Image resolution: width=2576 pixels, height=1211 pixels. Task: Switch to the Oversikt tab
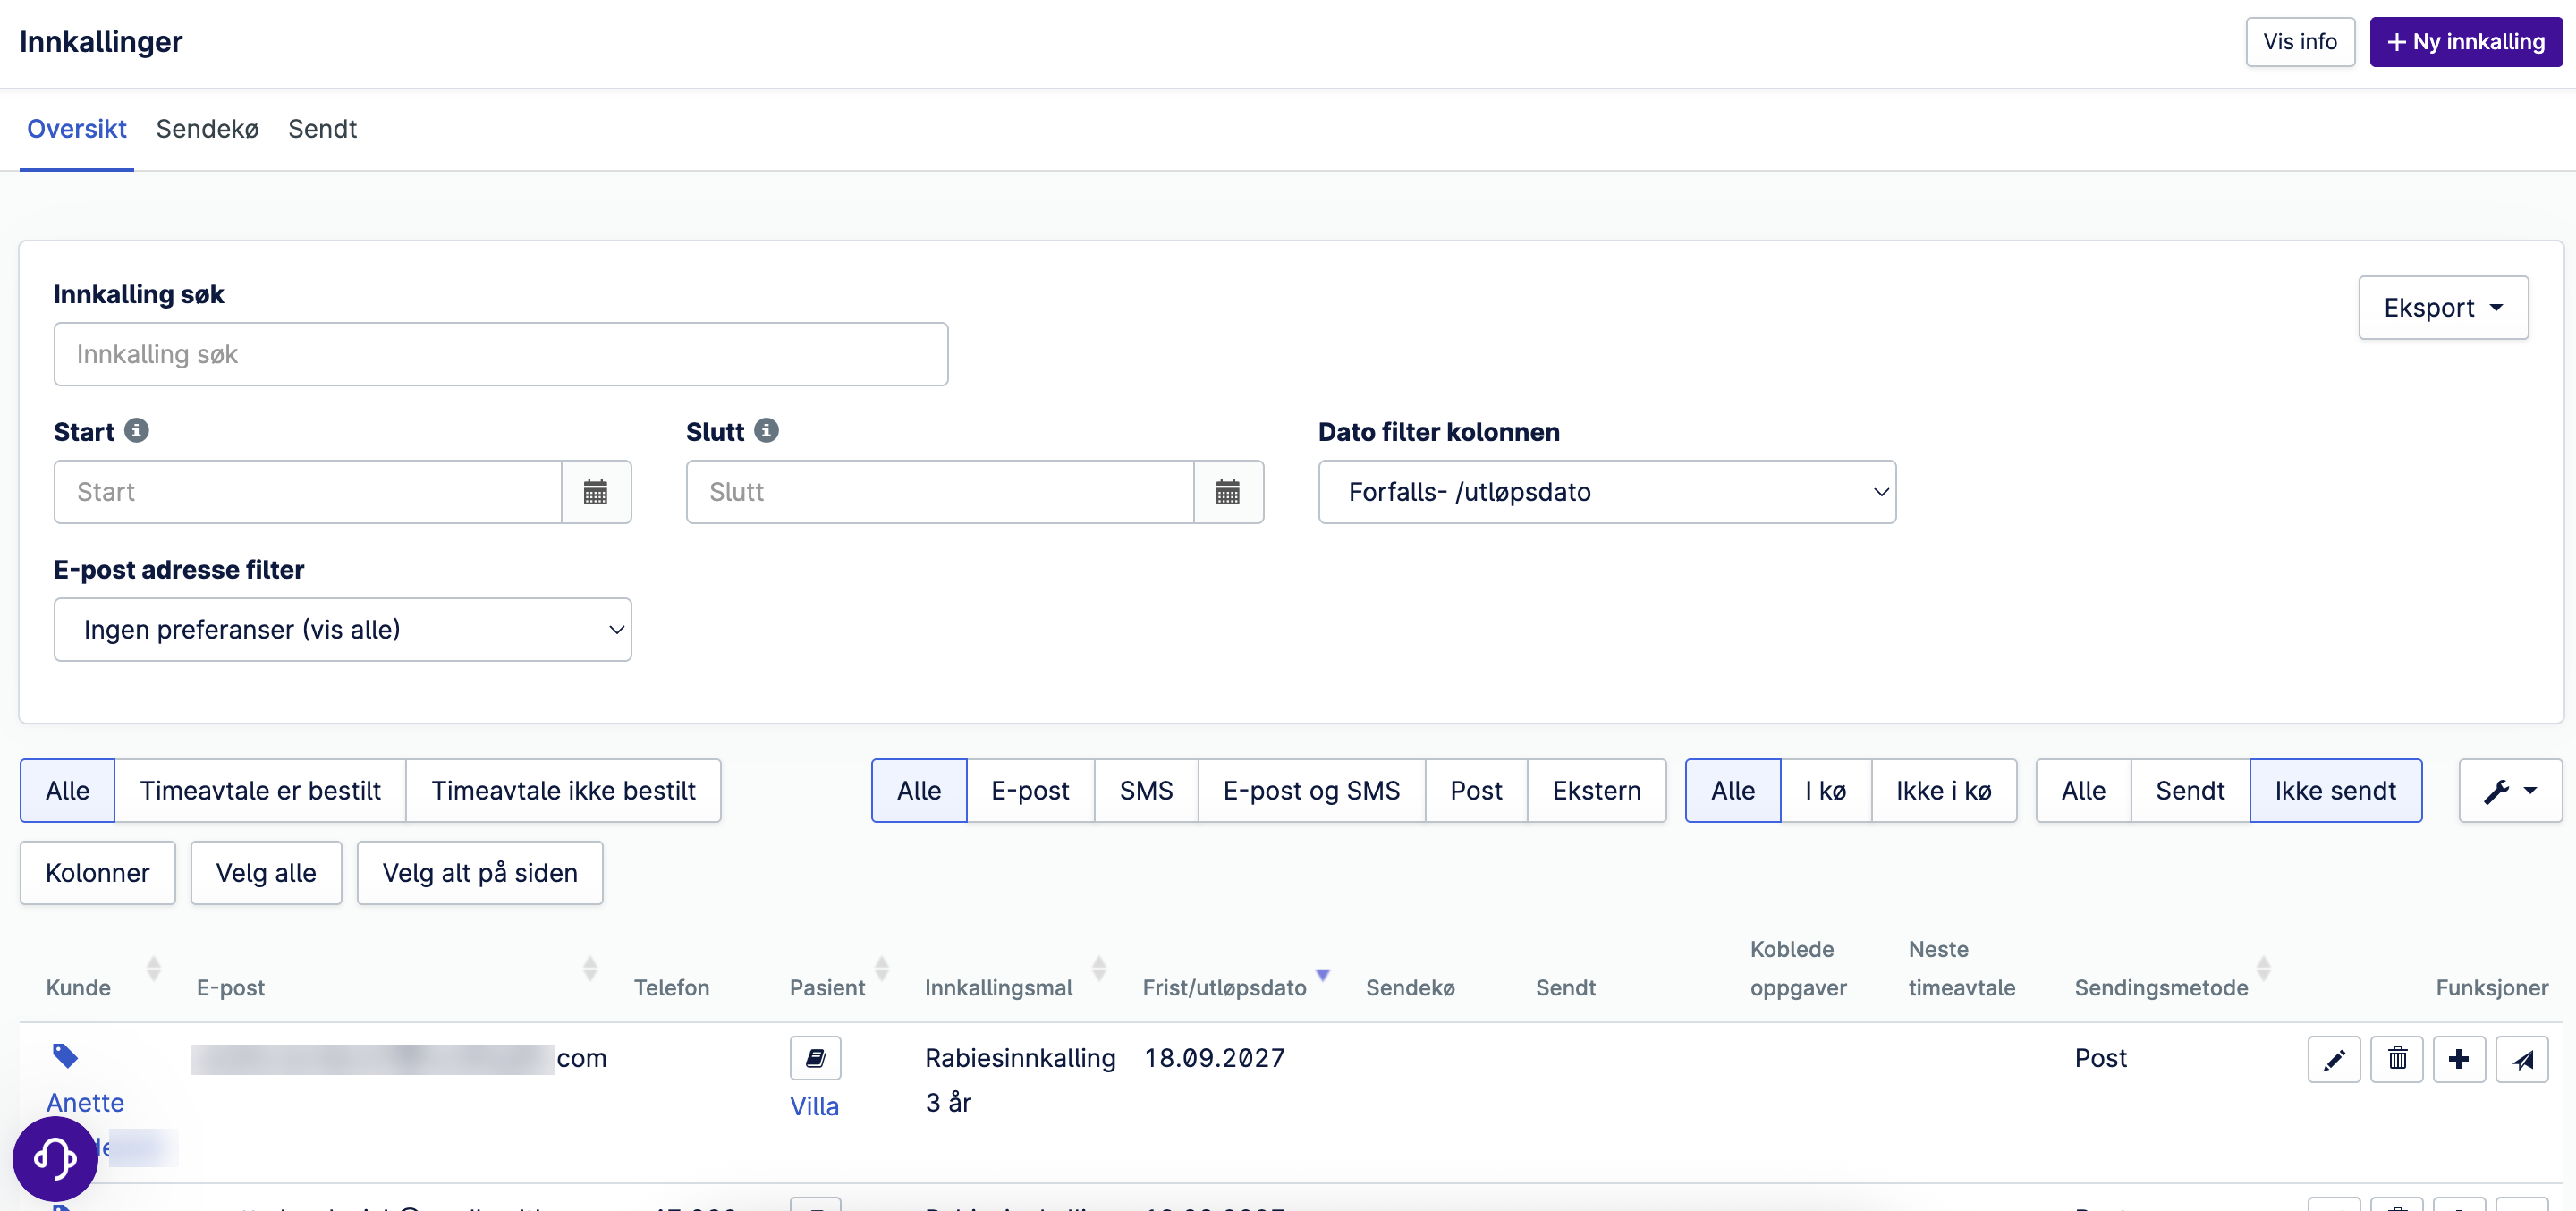[77, 129]
